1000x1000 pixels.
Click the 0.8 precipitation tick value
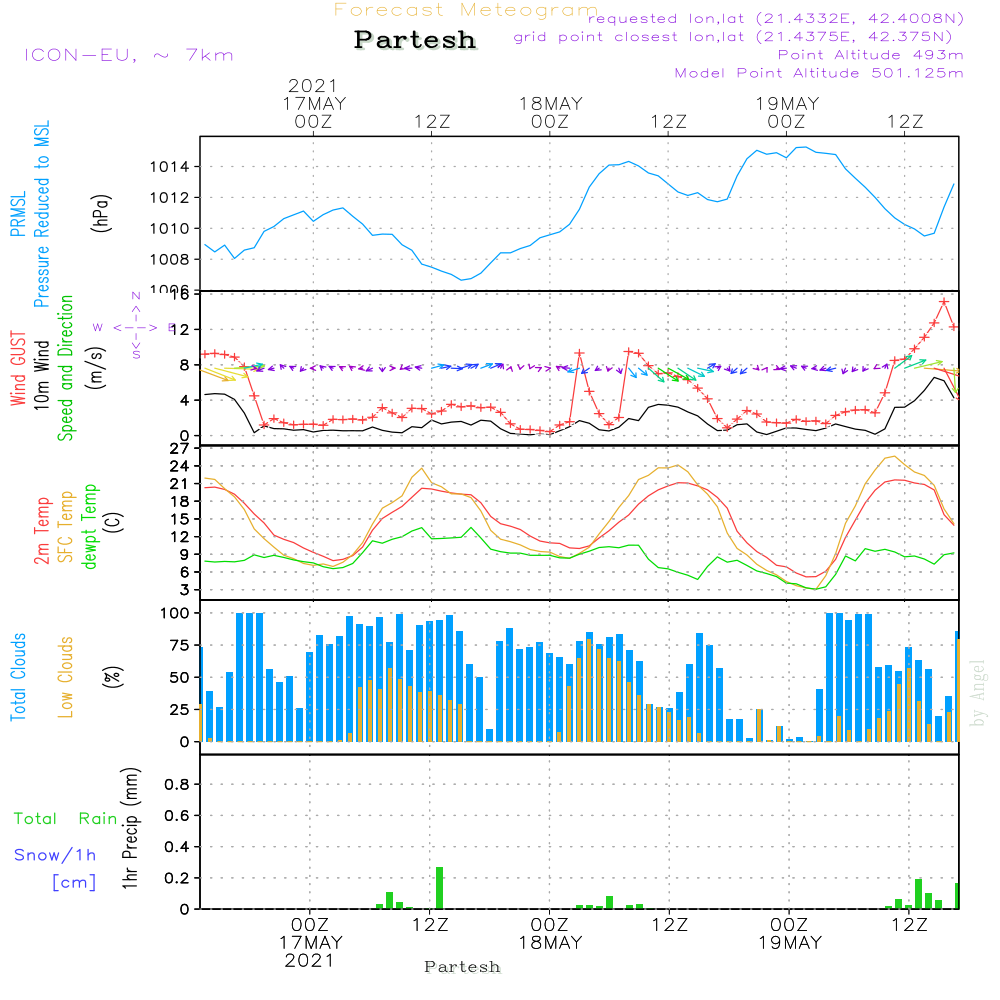click(177, 784)
